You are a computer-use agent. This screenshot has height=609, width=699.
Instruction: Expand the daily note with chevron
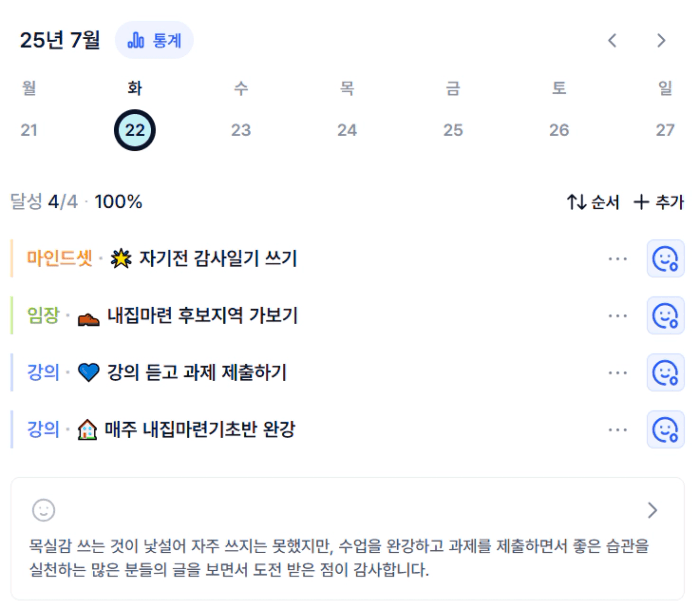click(x=652, y=510)
